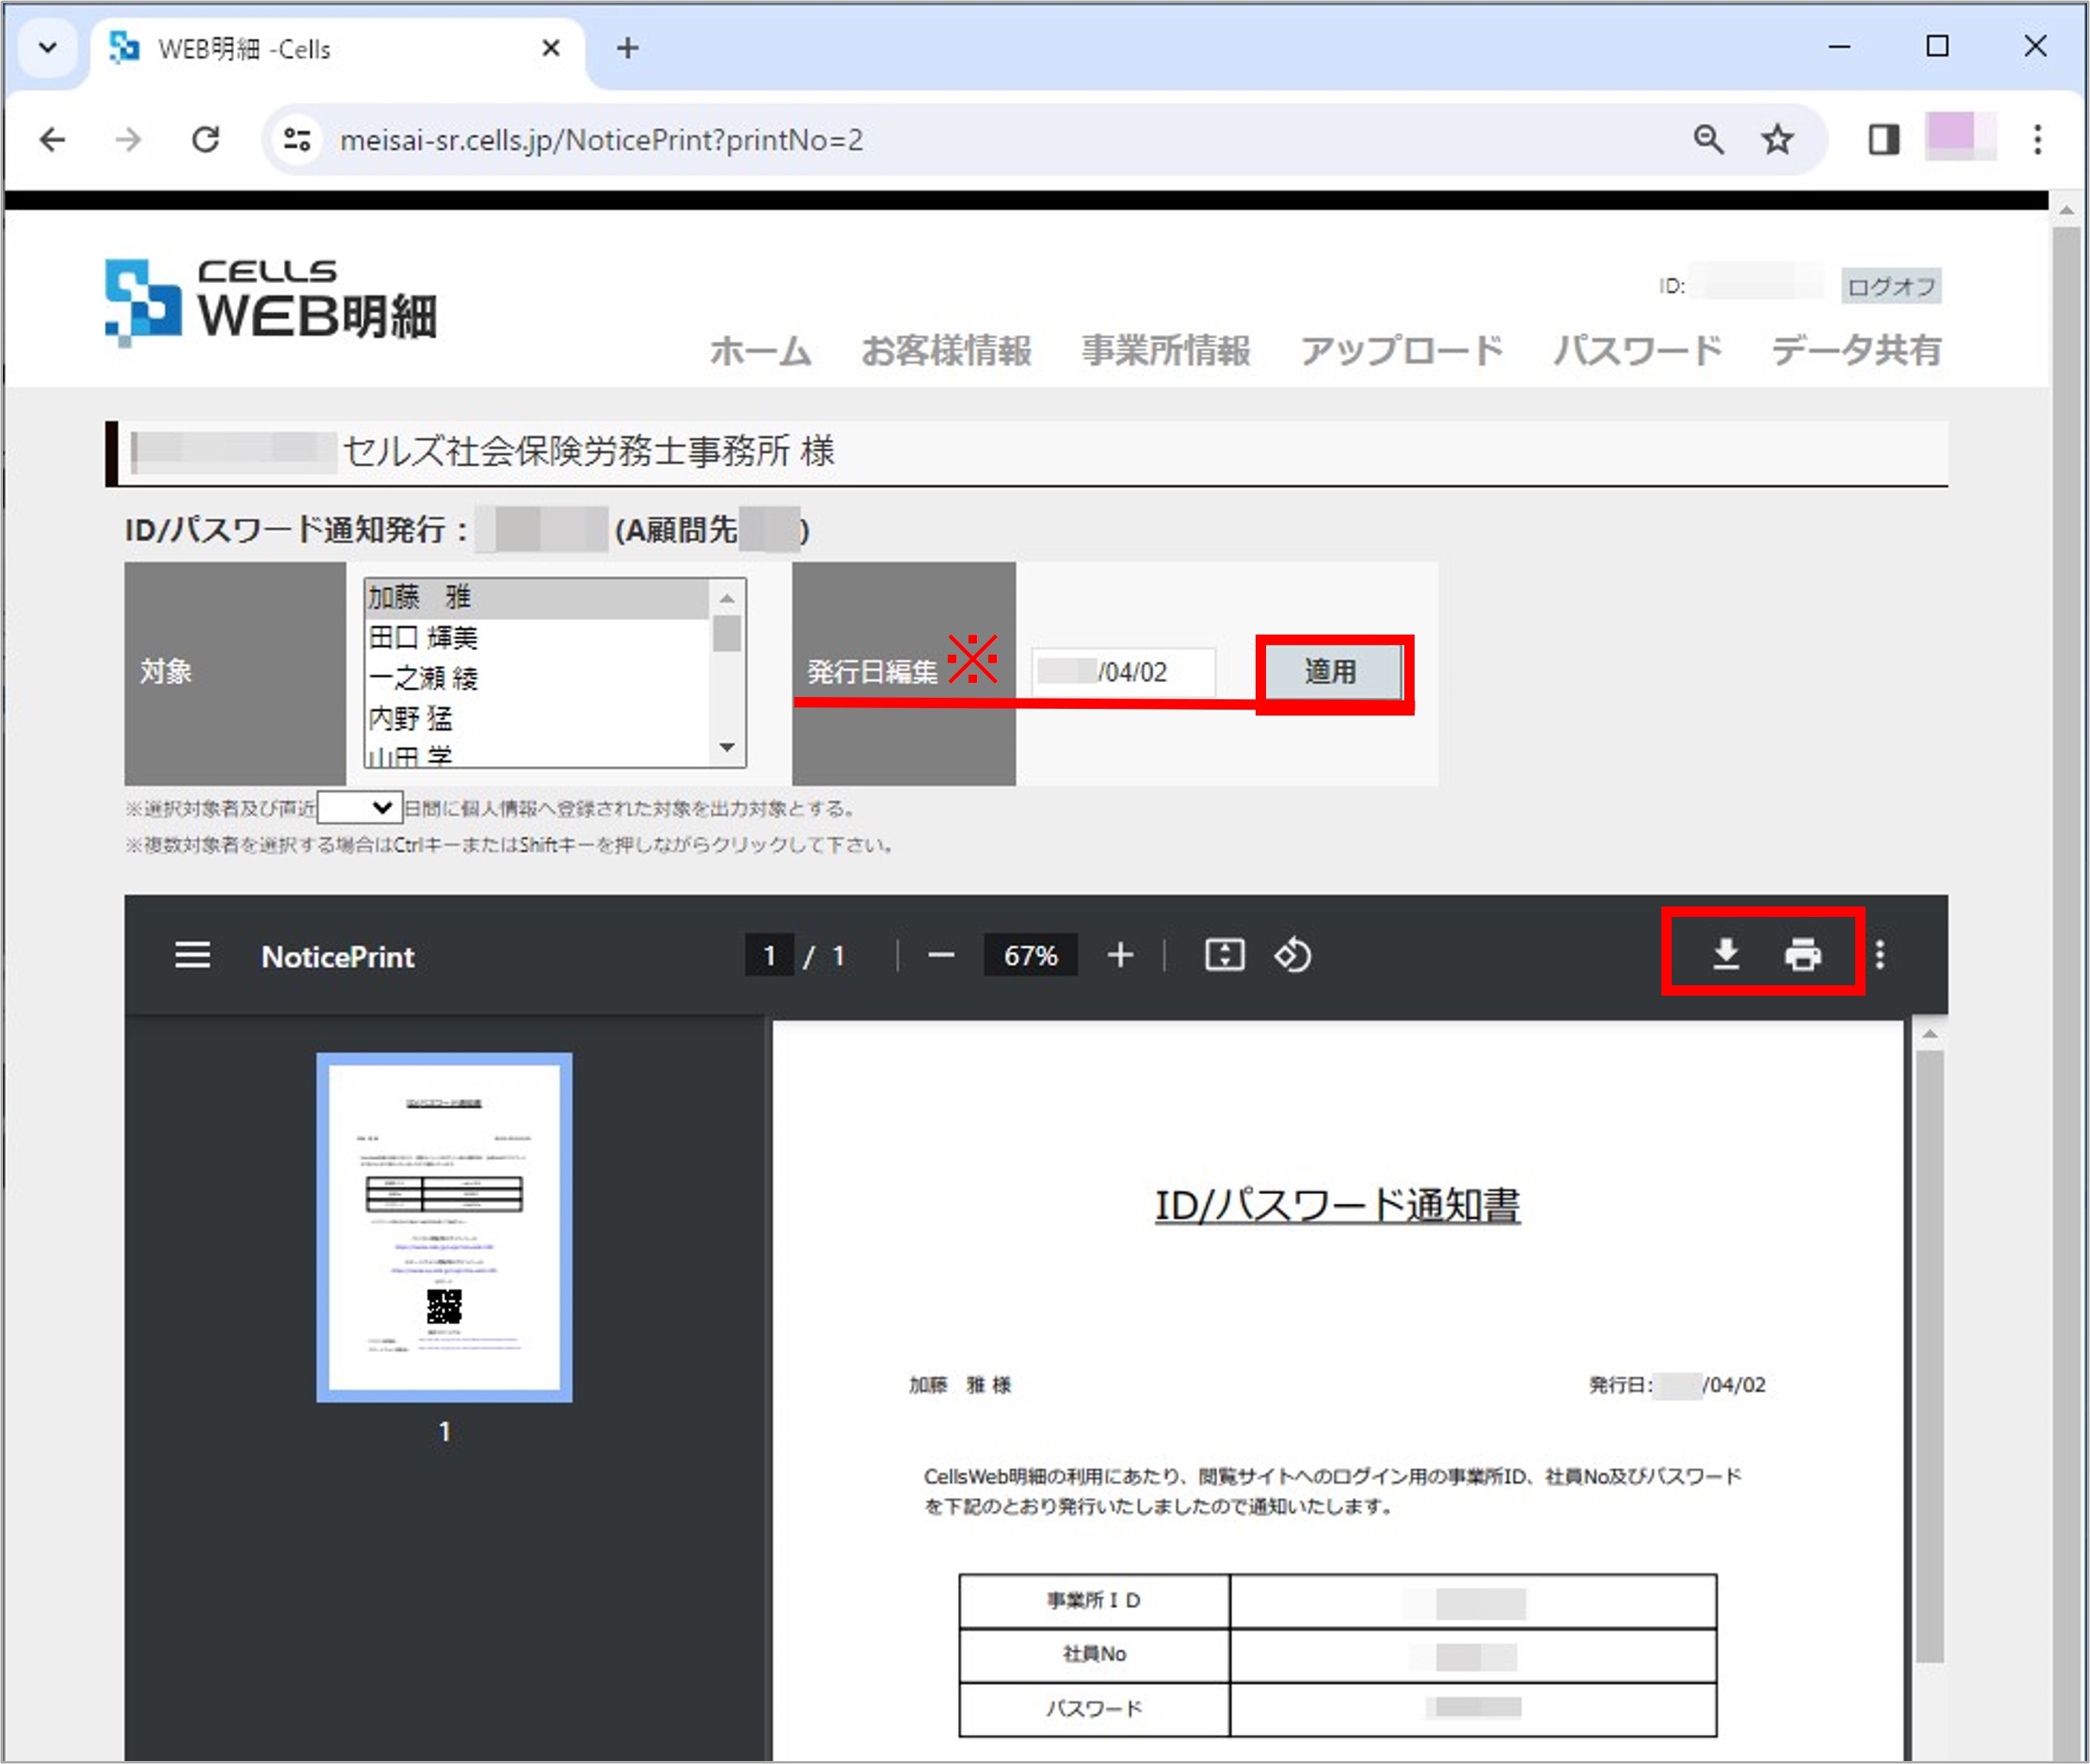Open the PDF viewer more options menu
Screen dimensions: 2090x1764
(x=1881, y=955)
